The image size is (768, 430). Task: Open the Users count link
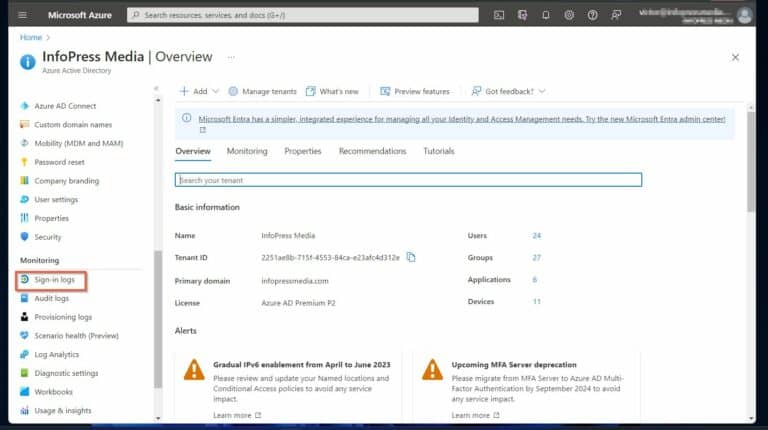click(x=536, y=236)
